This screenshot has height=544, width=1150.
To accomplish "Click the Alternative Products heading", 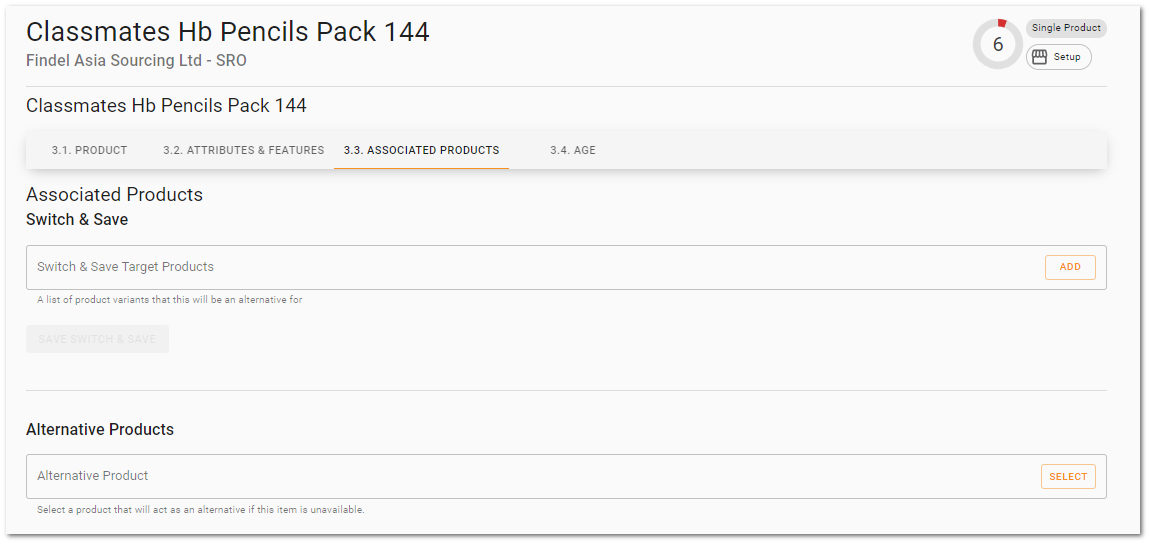I will tap(100, 430).
